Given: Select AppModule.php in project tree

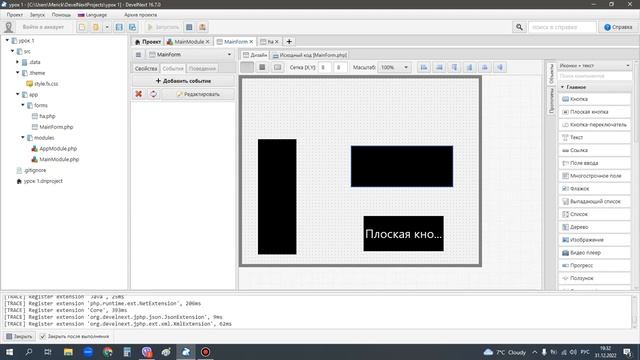Looking at the screenshot, I should point(54,149).
